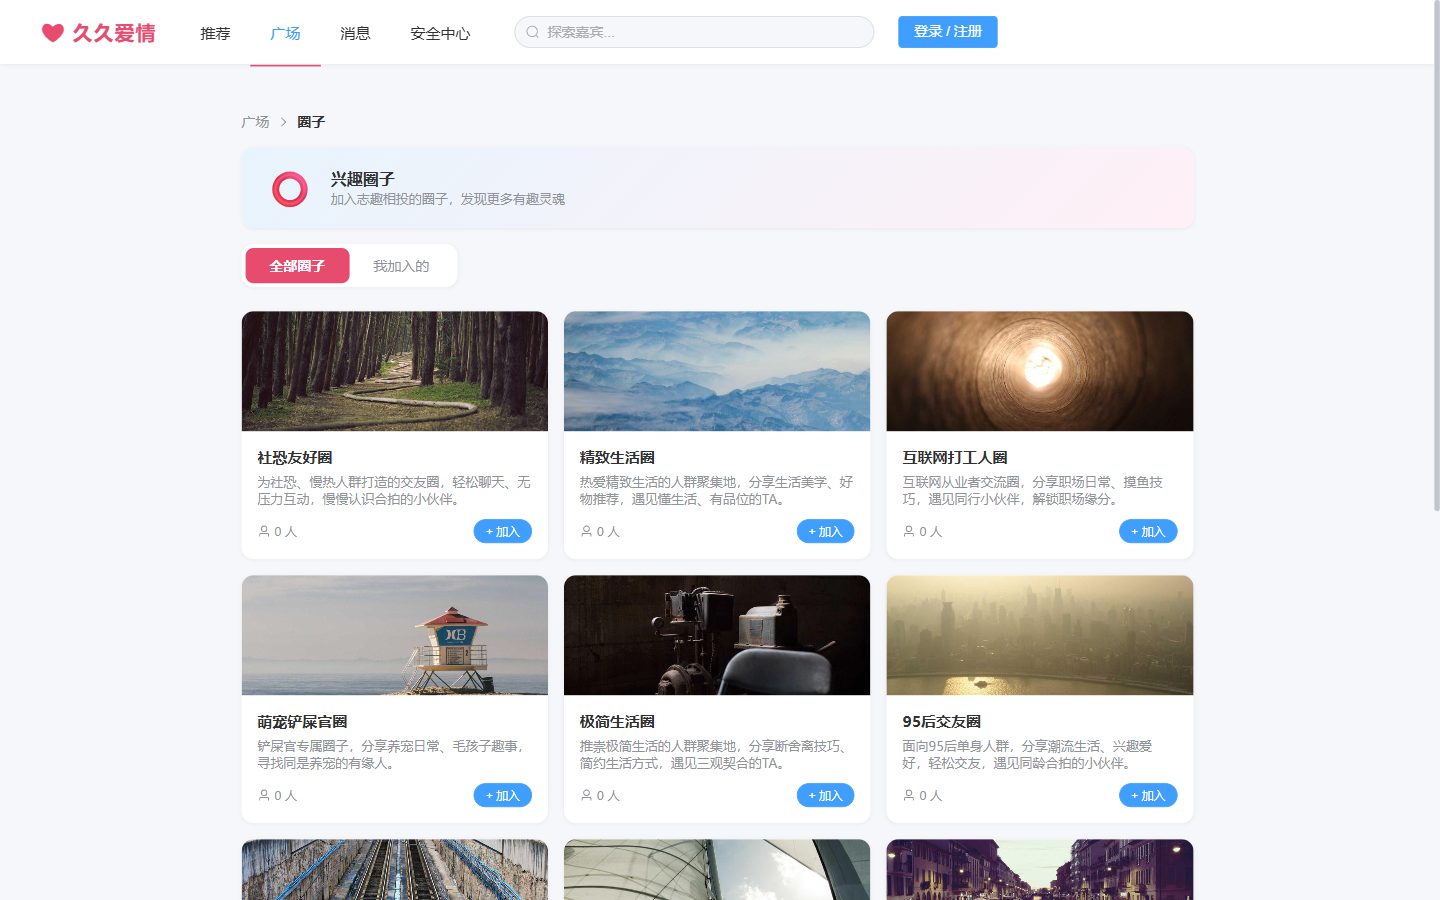Image resolution: width=1440 pixels, height=900 pixels.
Task: Click member count icon in 极简生活圈 card
Action: coord(586,795)
